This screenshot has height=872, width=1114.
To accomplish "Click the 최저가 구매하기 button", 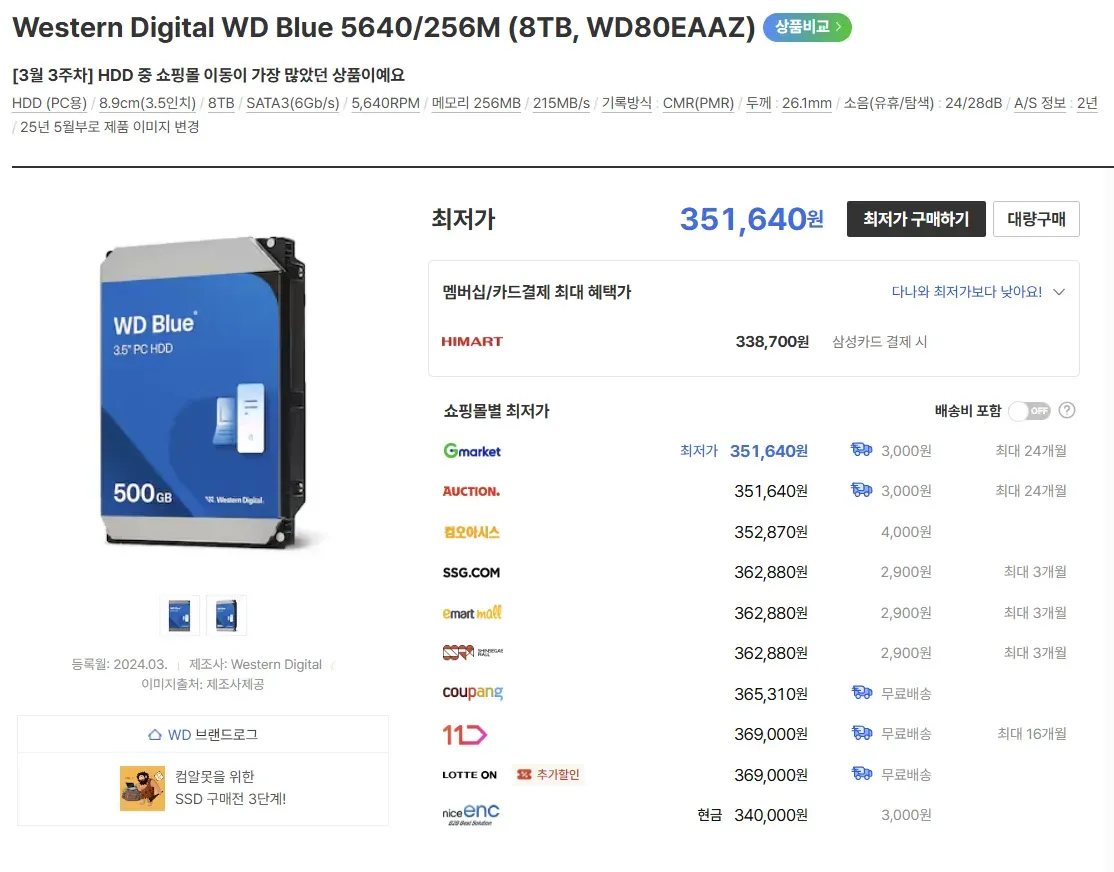I will 916,219.
